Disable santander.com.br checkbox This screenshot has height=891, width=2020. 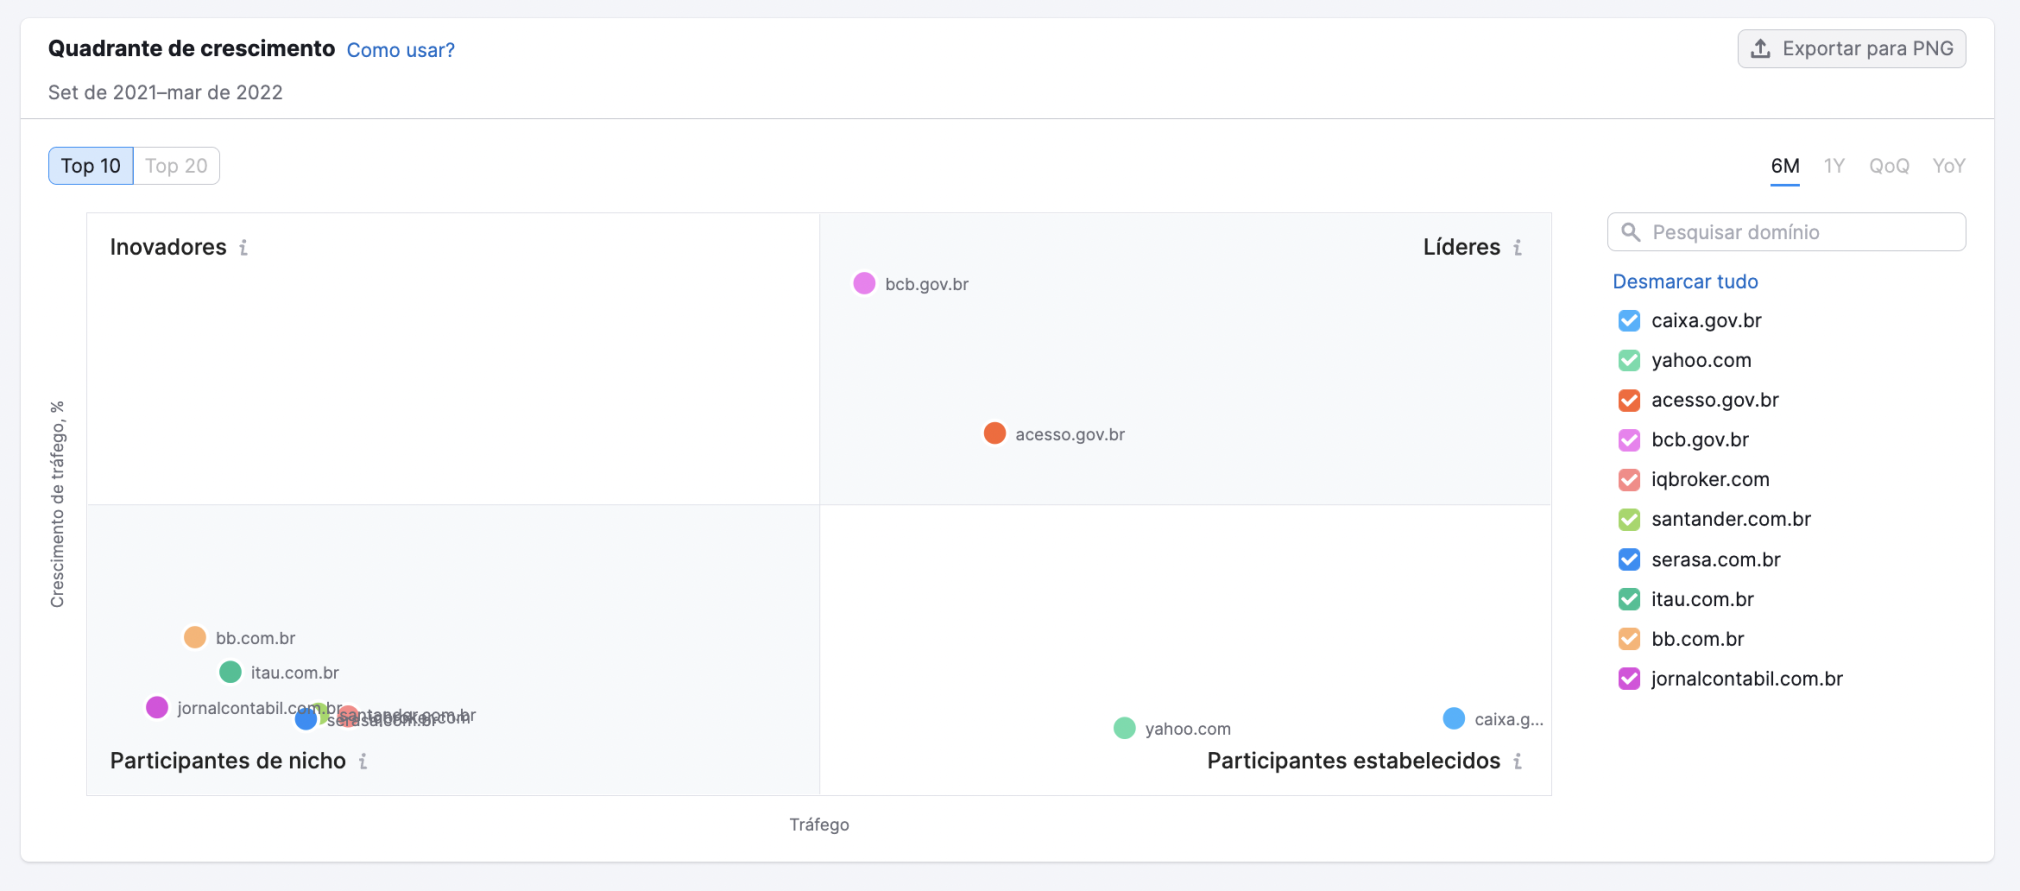[x=1629, y=519]
